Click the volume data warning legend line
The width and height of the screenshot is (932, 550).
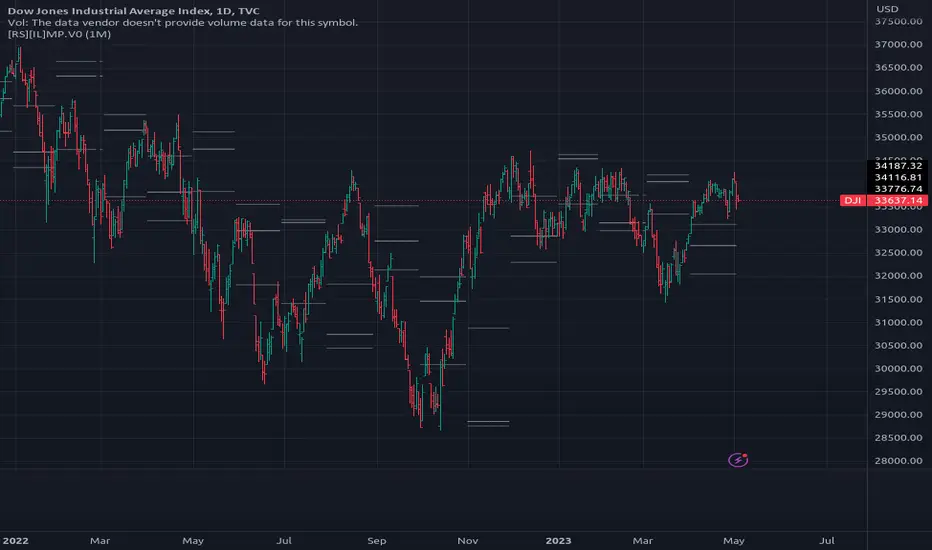(183, 23)
